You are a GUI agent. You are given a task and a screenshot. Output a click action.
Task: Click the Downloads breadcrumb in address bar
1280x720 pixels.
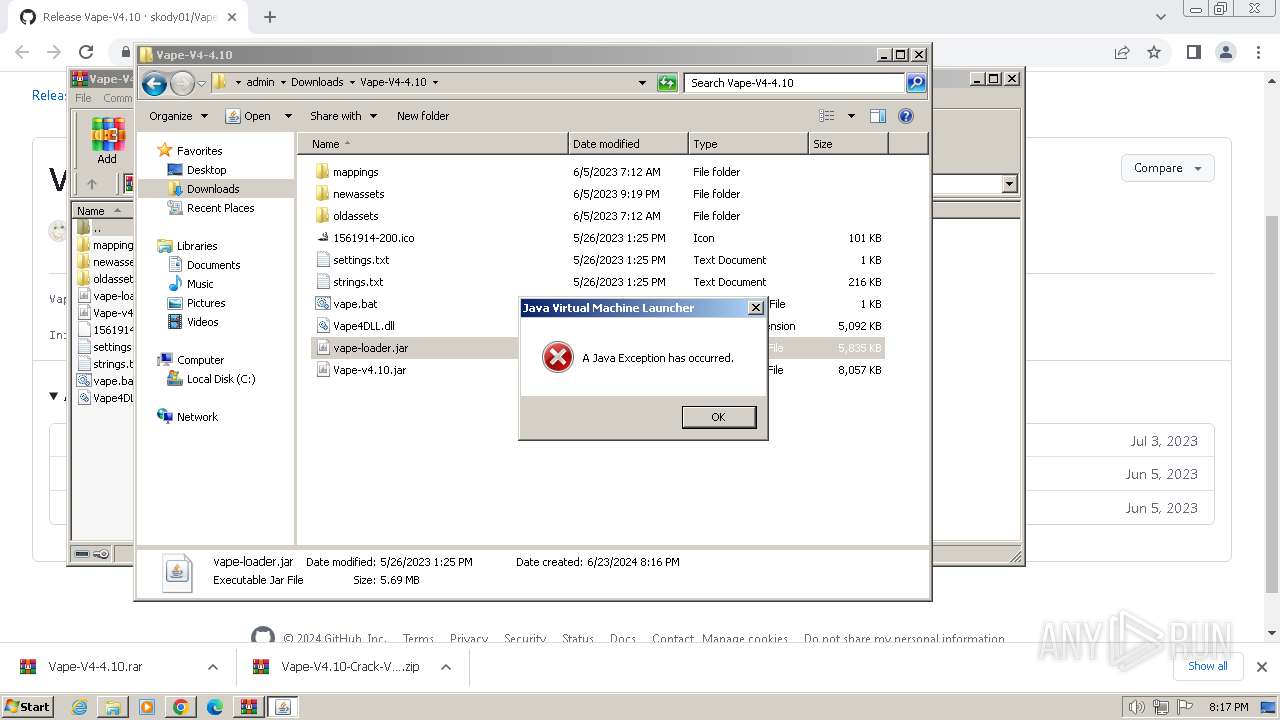pos(317,83)
